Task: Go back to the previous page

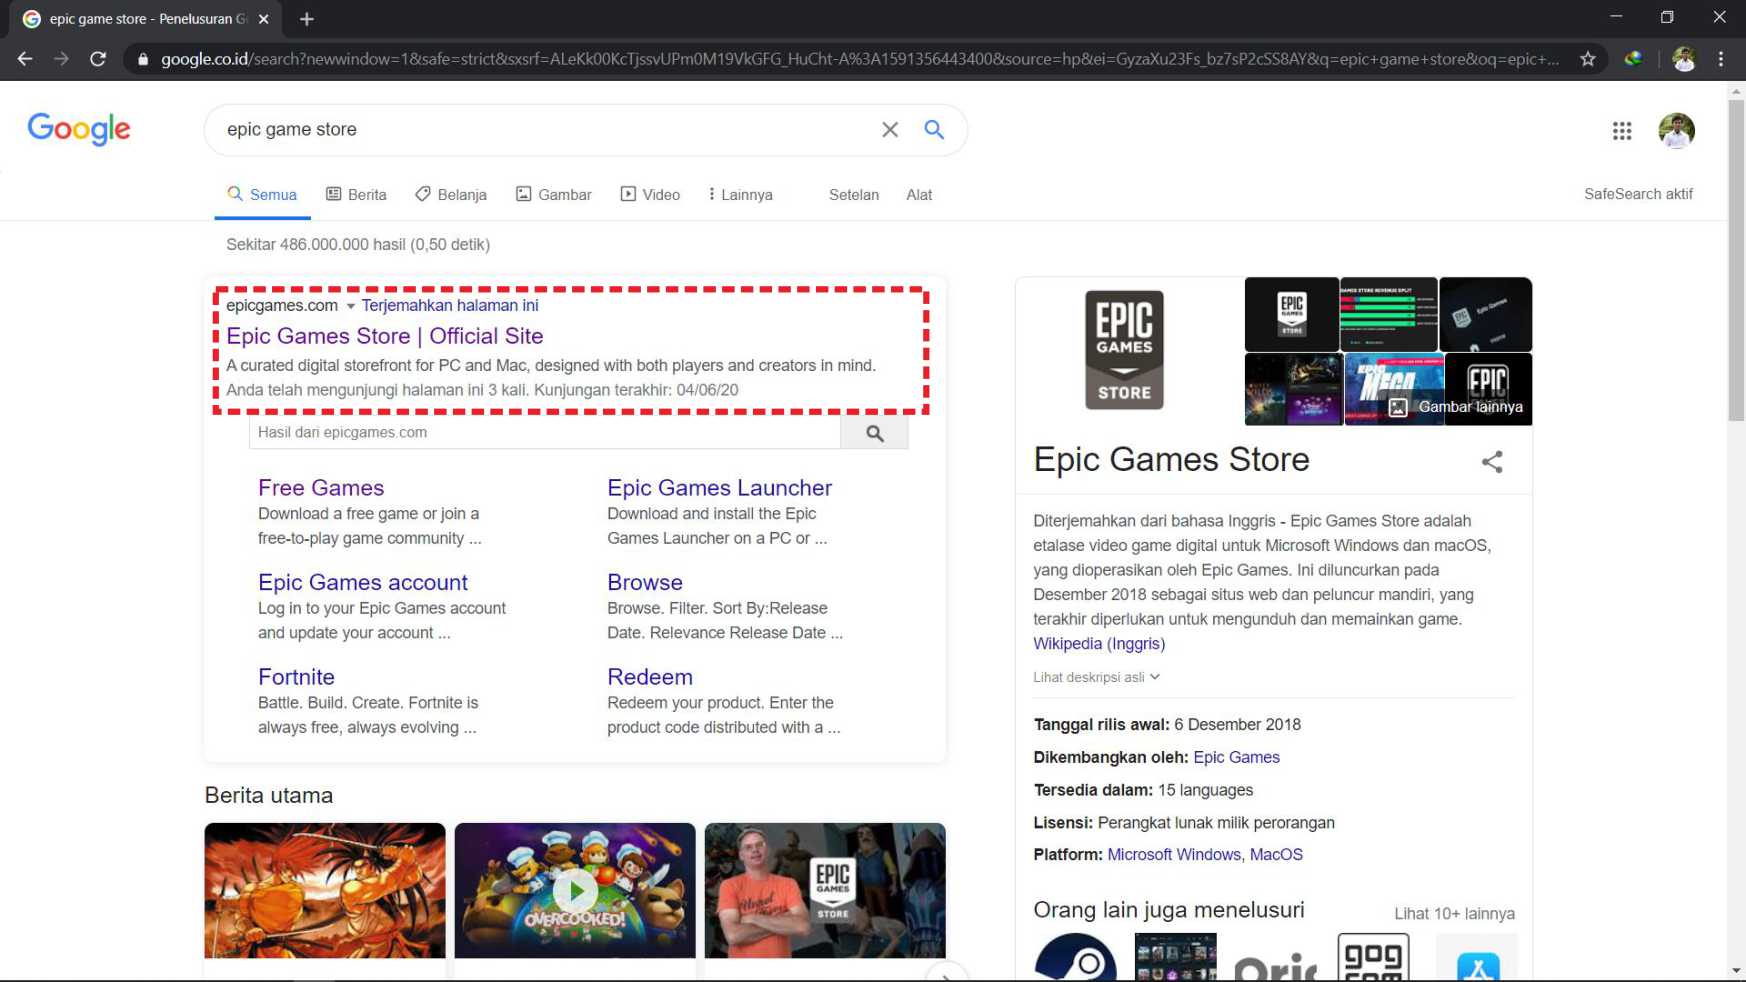Action: pos(25,59)
